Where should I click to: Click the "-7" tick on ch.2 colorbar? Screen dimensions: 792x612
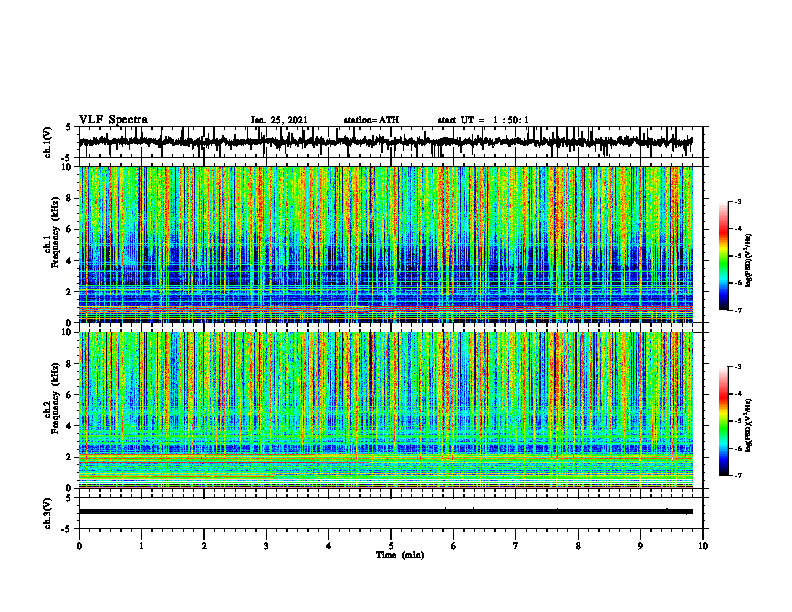pos(738,475)
